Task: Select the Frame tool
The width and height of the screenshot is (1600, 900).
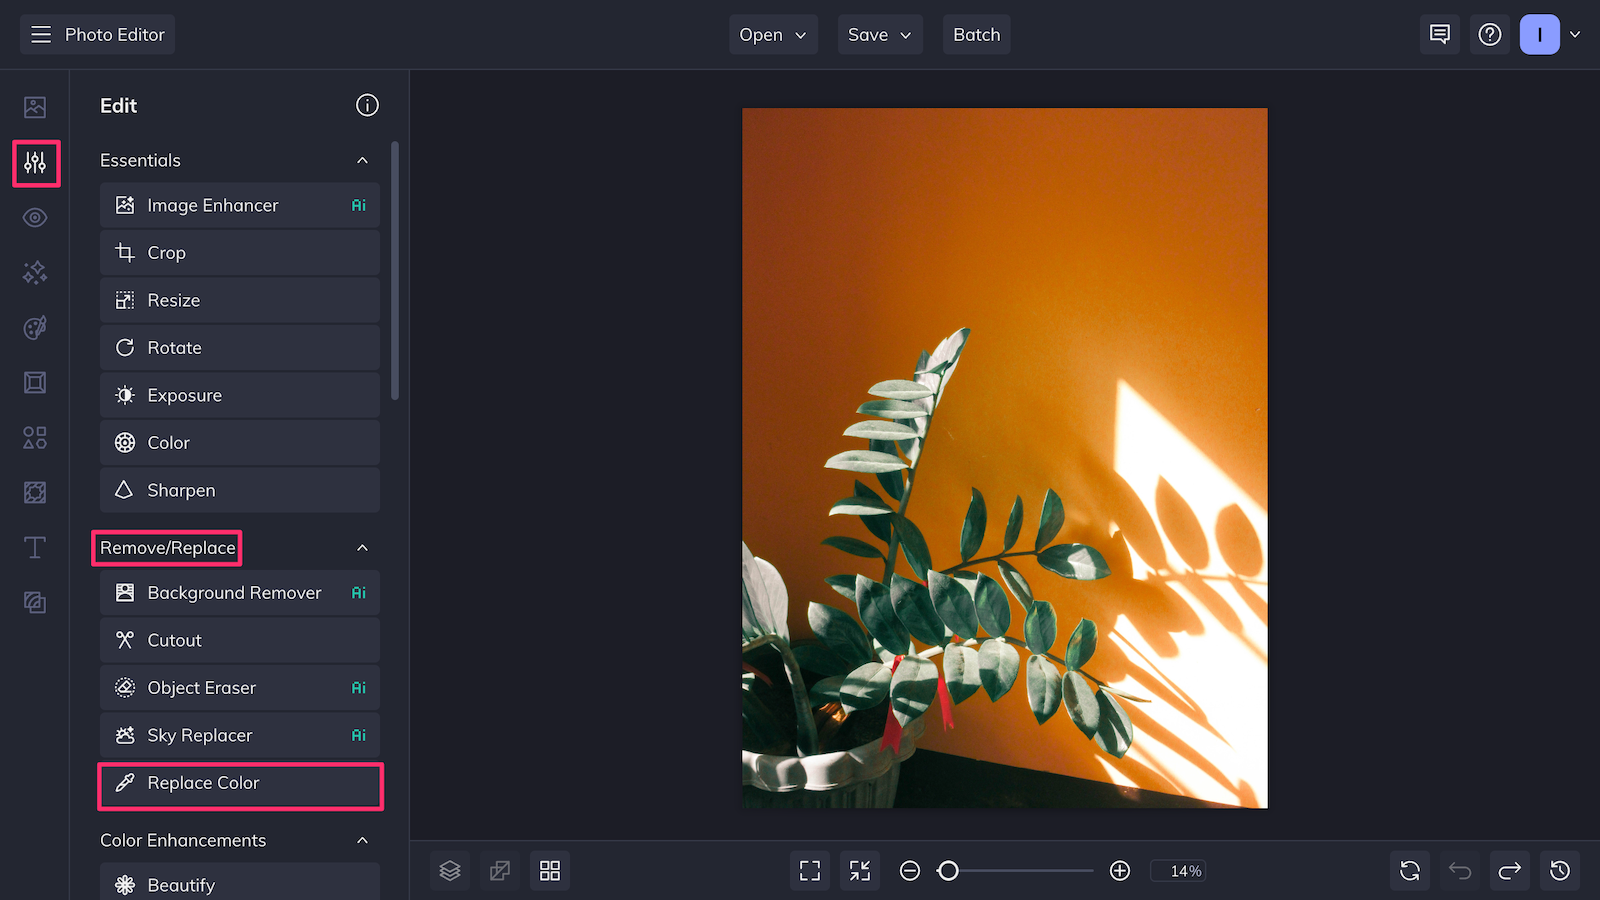Action: (x=35, y=382)
